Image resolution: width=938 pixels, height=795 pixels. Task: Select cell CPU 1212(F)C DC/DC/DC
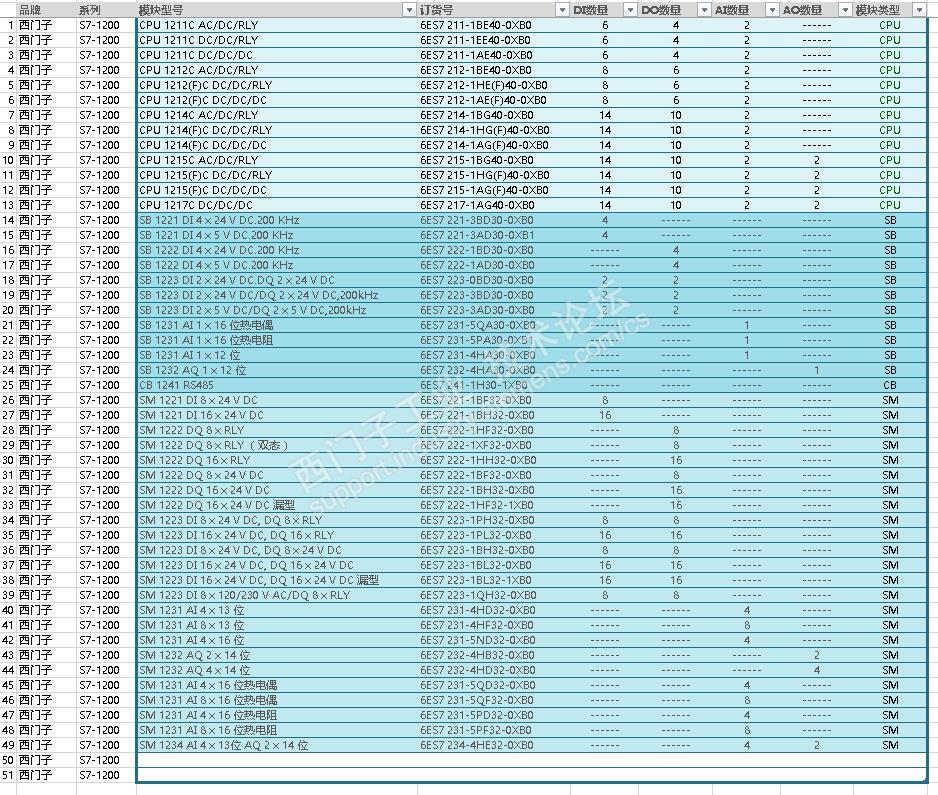(x=277, y=100)
